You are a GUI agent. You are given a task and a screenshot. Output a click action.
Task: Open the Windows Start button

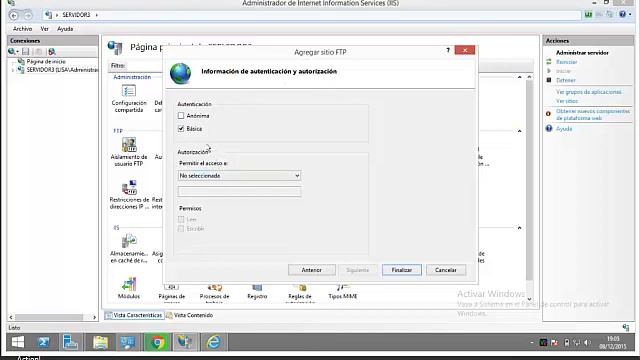point(18,342)
